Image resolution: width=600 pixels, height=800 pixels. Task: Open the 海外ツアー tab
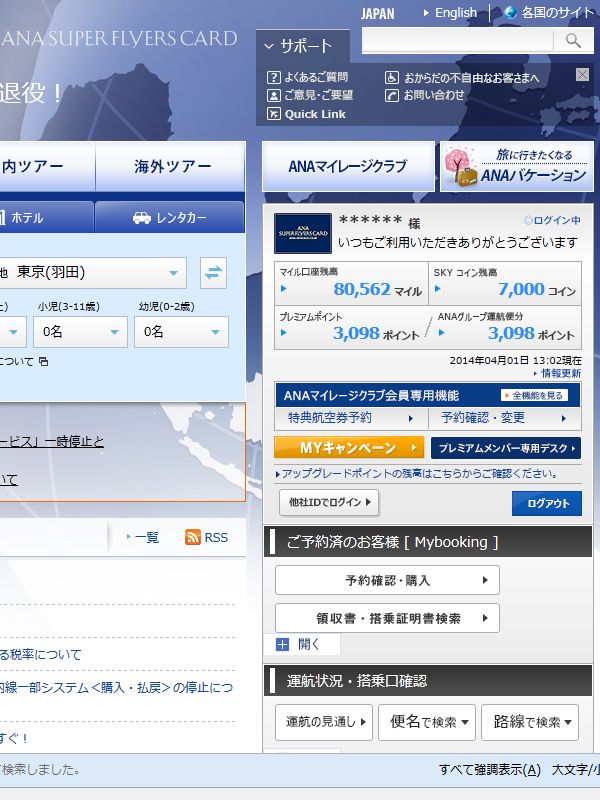point(170,166)
